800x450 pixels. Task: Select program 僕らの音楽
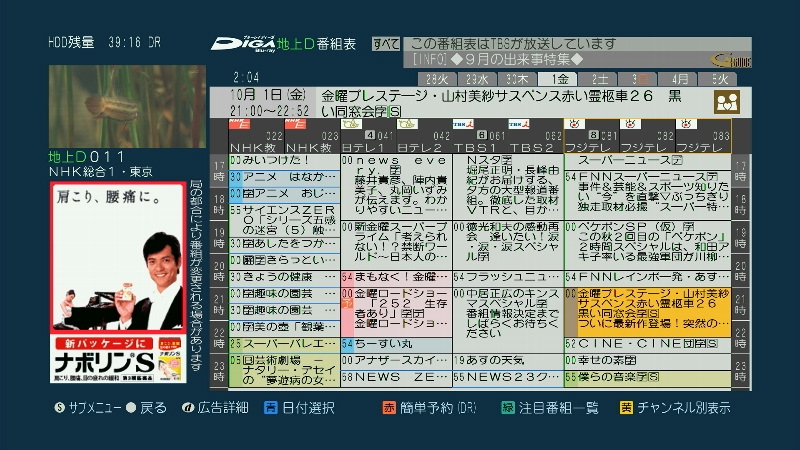(x=647, y=378)
